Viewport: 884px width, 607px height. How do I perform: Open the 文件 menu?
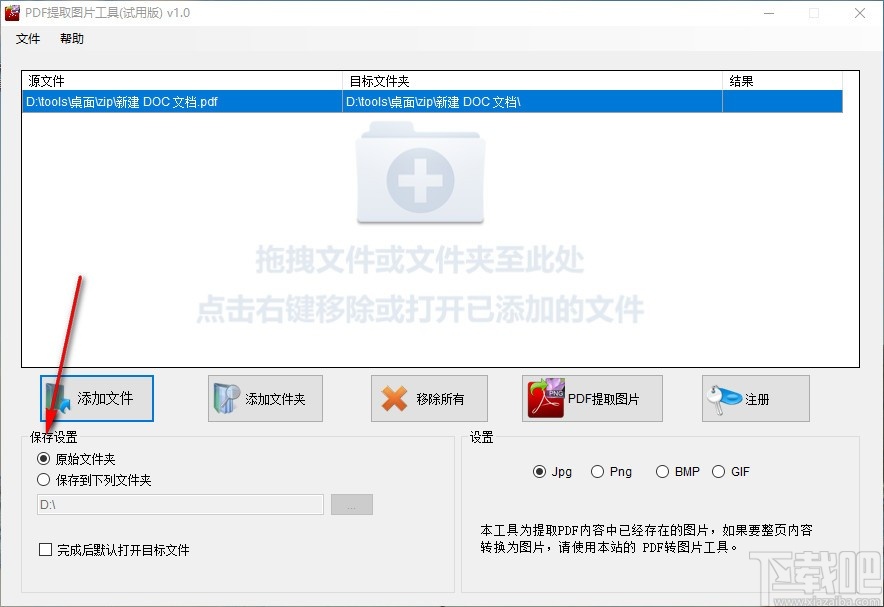tap(28, 39)
